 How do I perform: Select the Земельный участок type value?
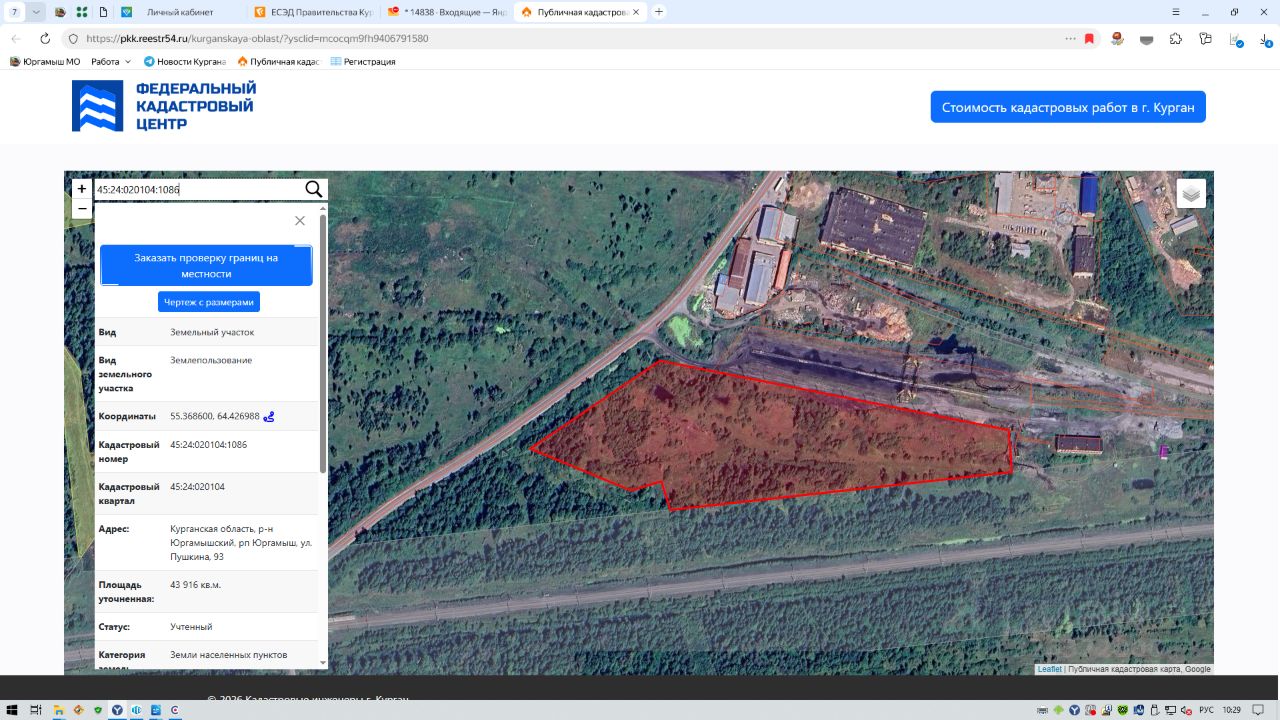click(x=212, y=332)
